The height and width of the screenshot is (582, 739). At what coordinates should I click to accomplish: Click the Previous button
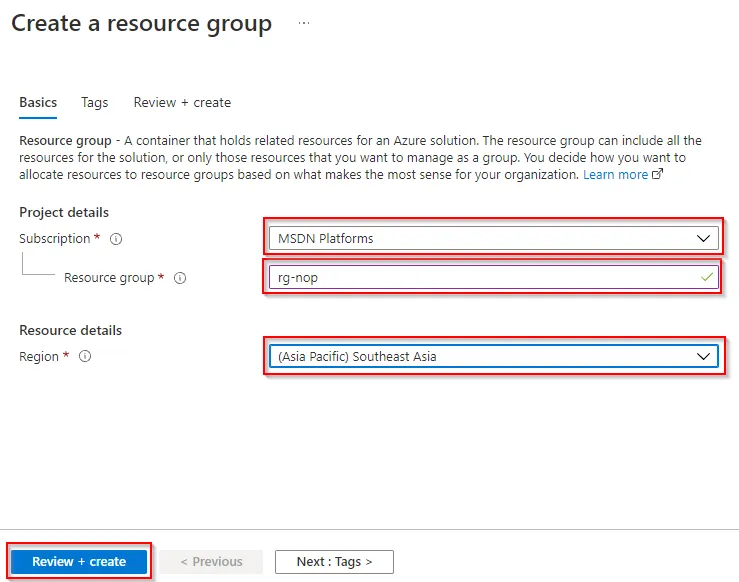pyautogui.click(x=211, y=562)
